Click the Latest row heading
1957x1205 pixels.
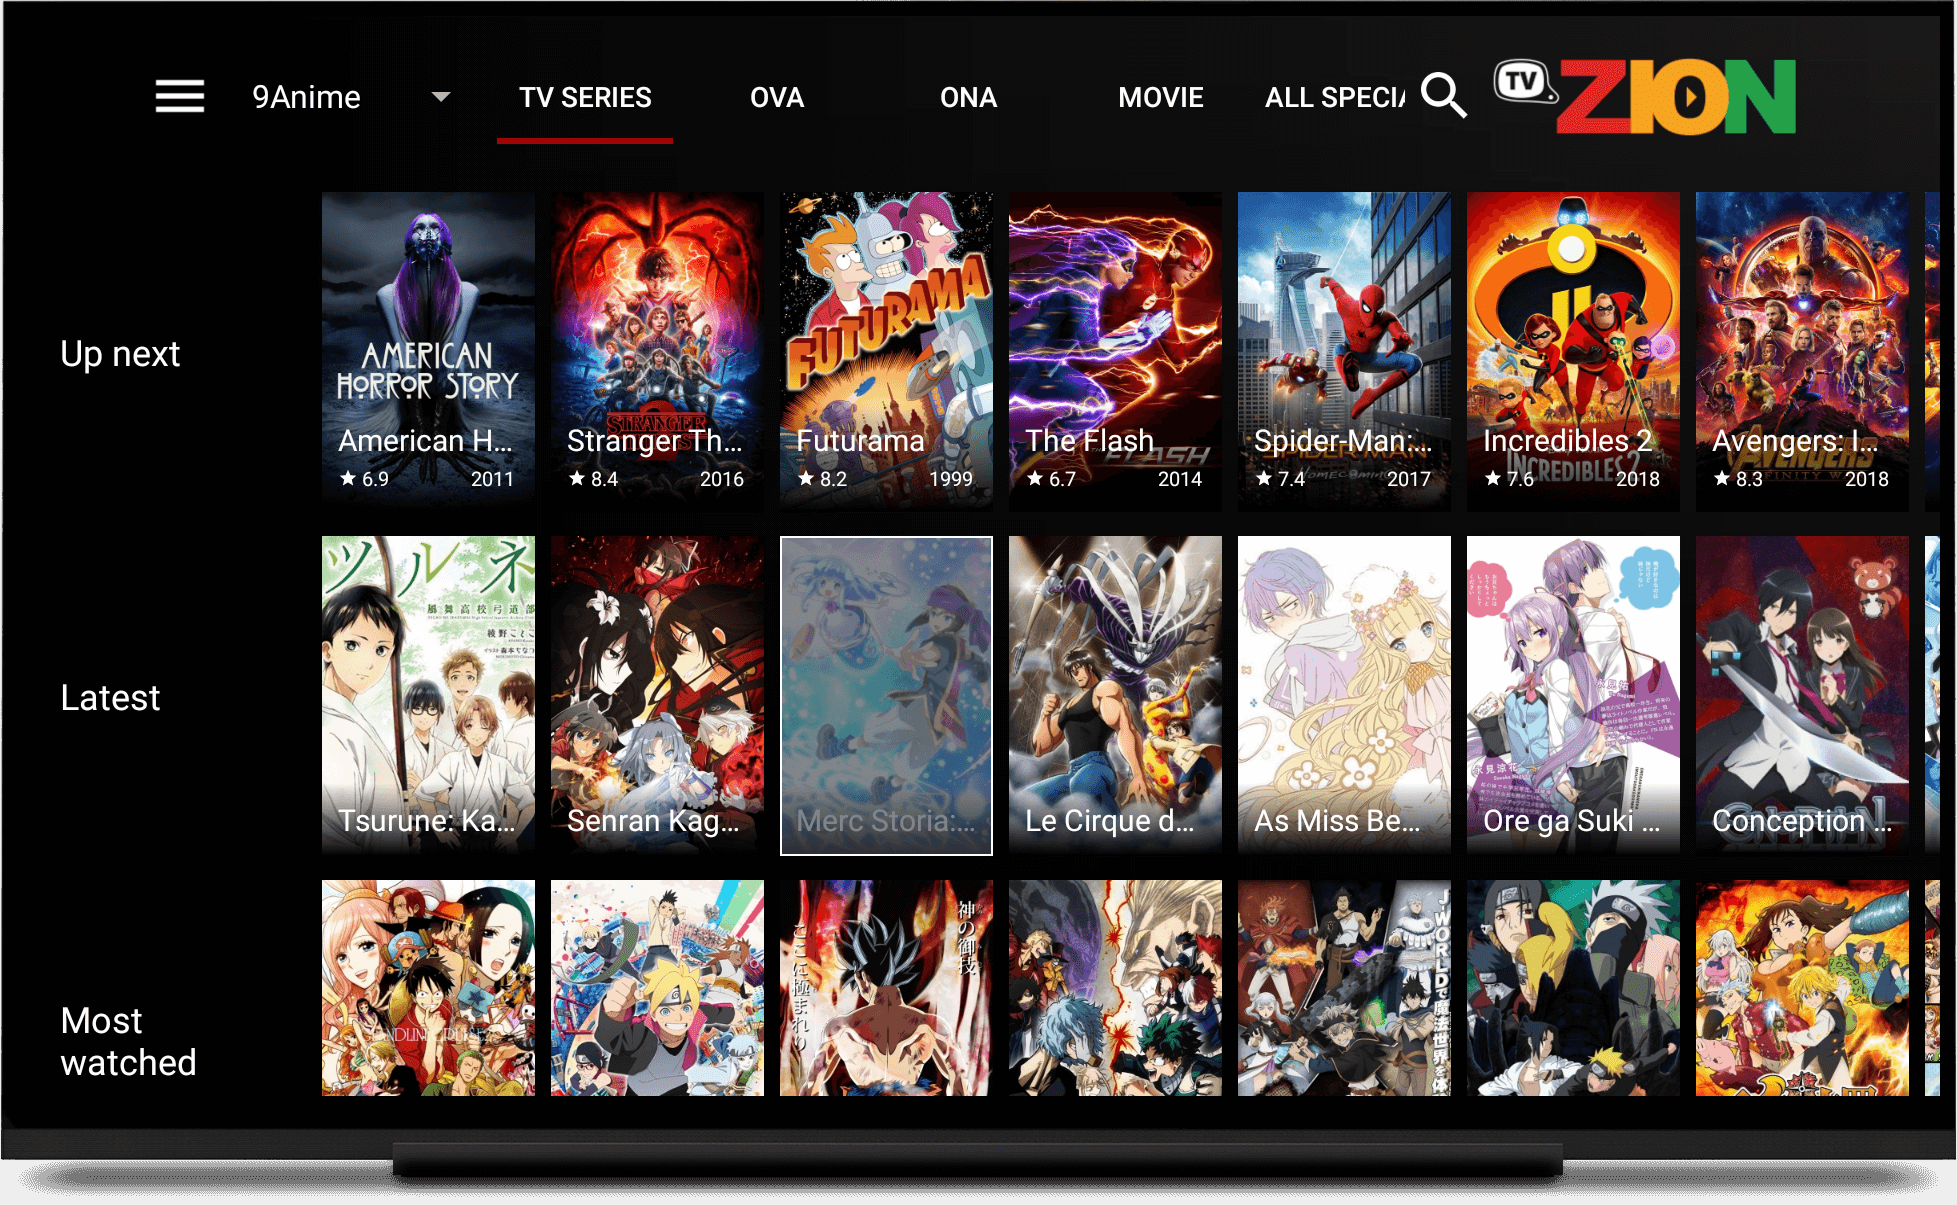[x=110, y=698]
